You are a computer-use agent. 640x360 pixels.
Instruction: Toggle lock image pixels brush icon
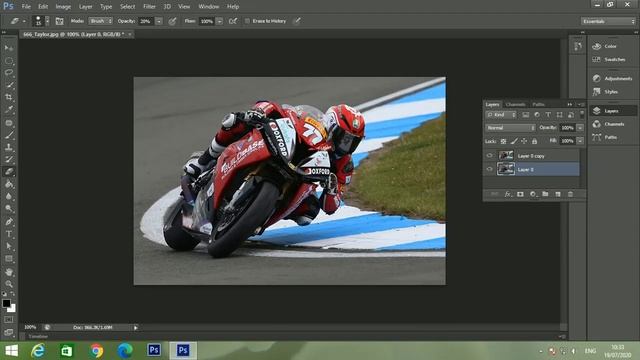(x=514, y=141)
